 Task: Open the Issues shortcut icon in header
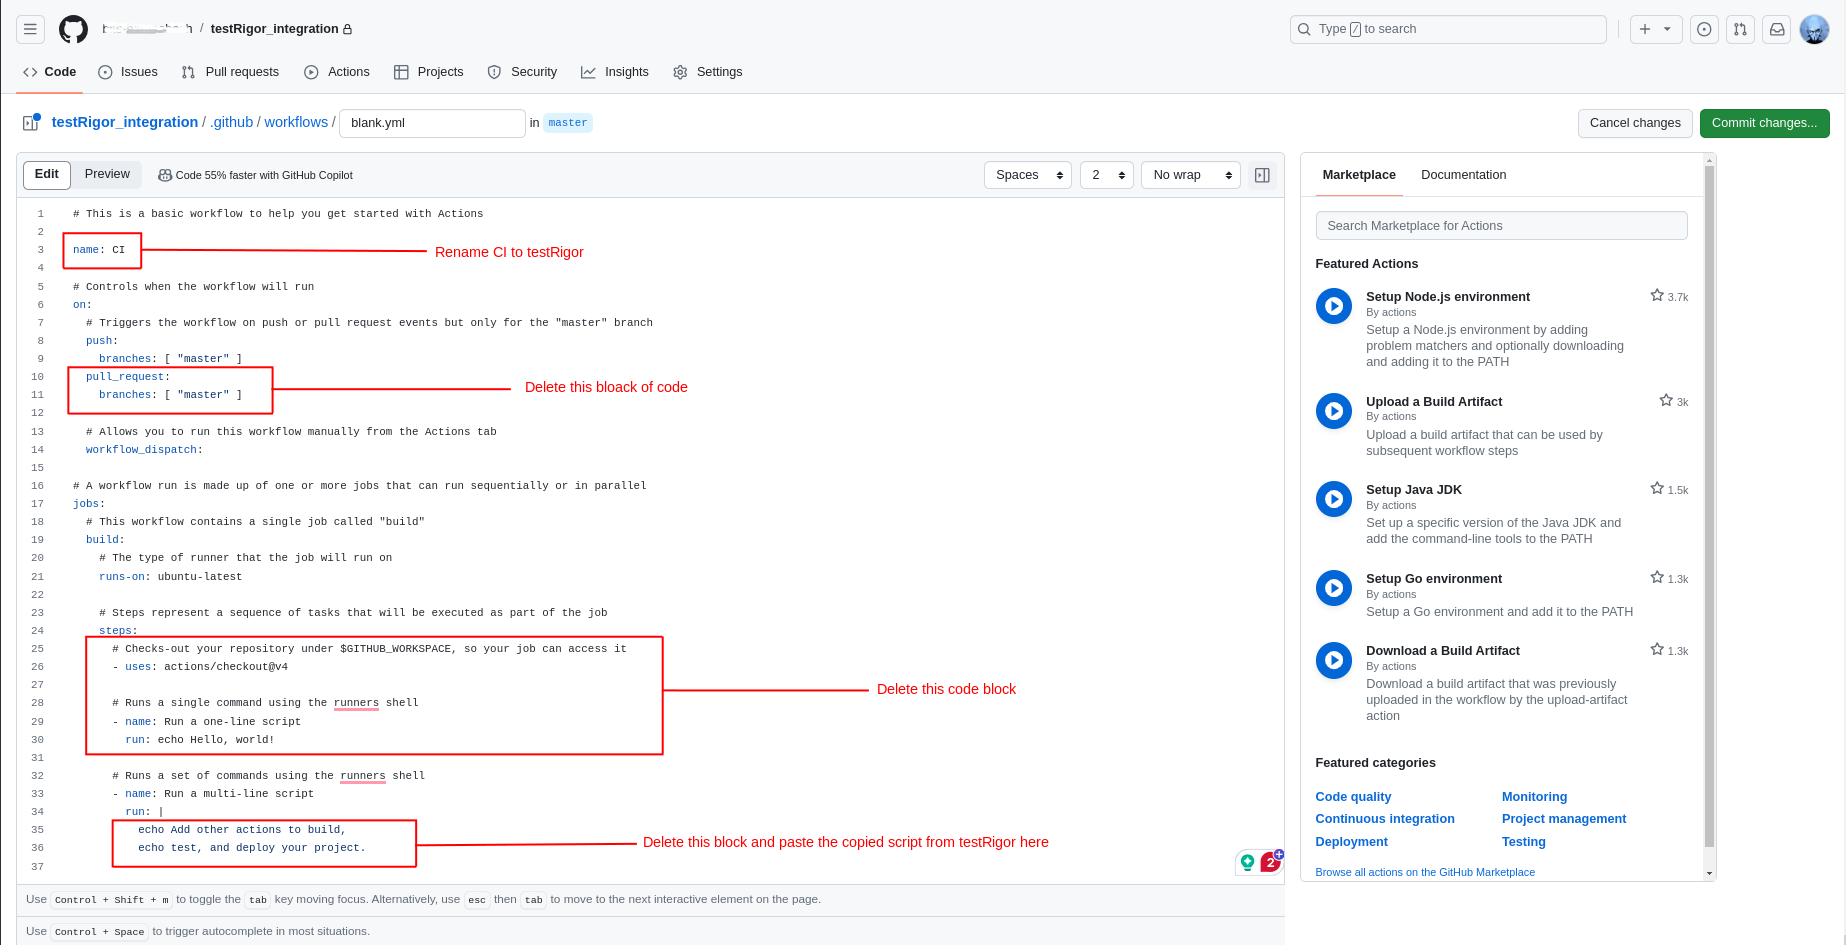coord(1704,29)
